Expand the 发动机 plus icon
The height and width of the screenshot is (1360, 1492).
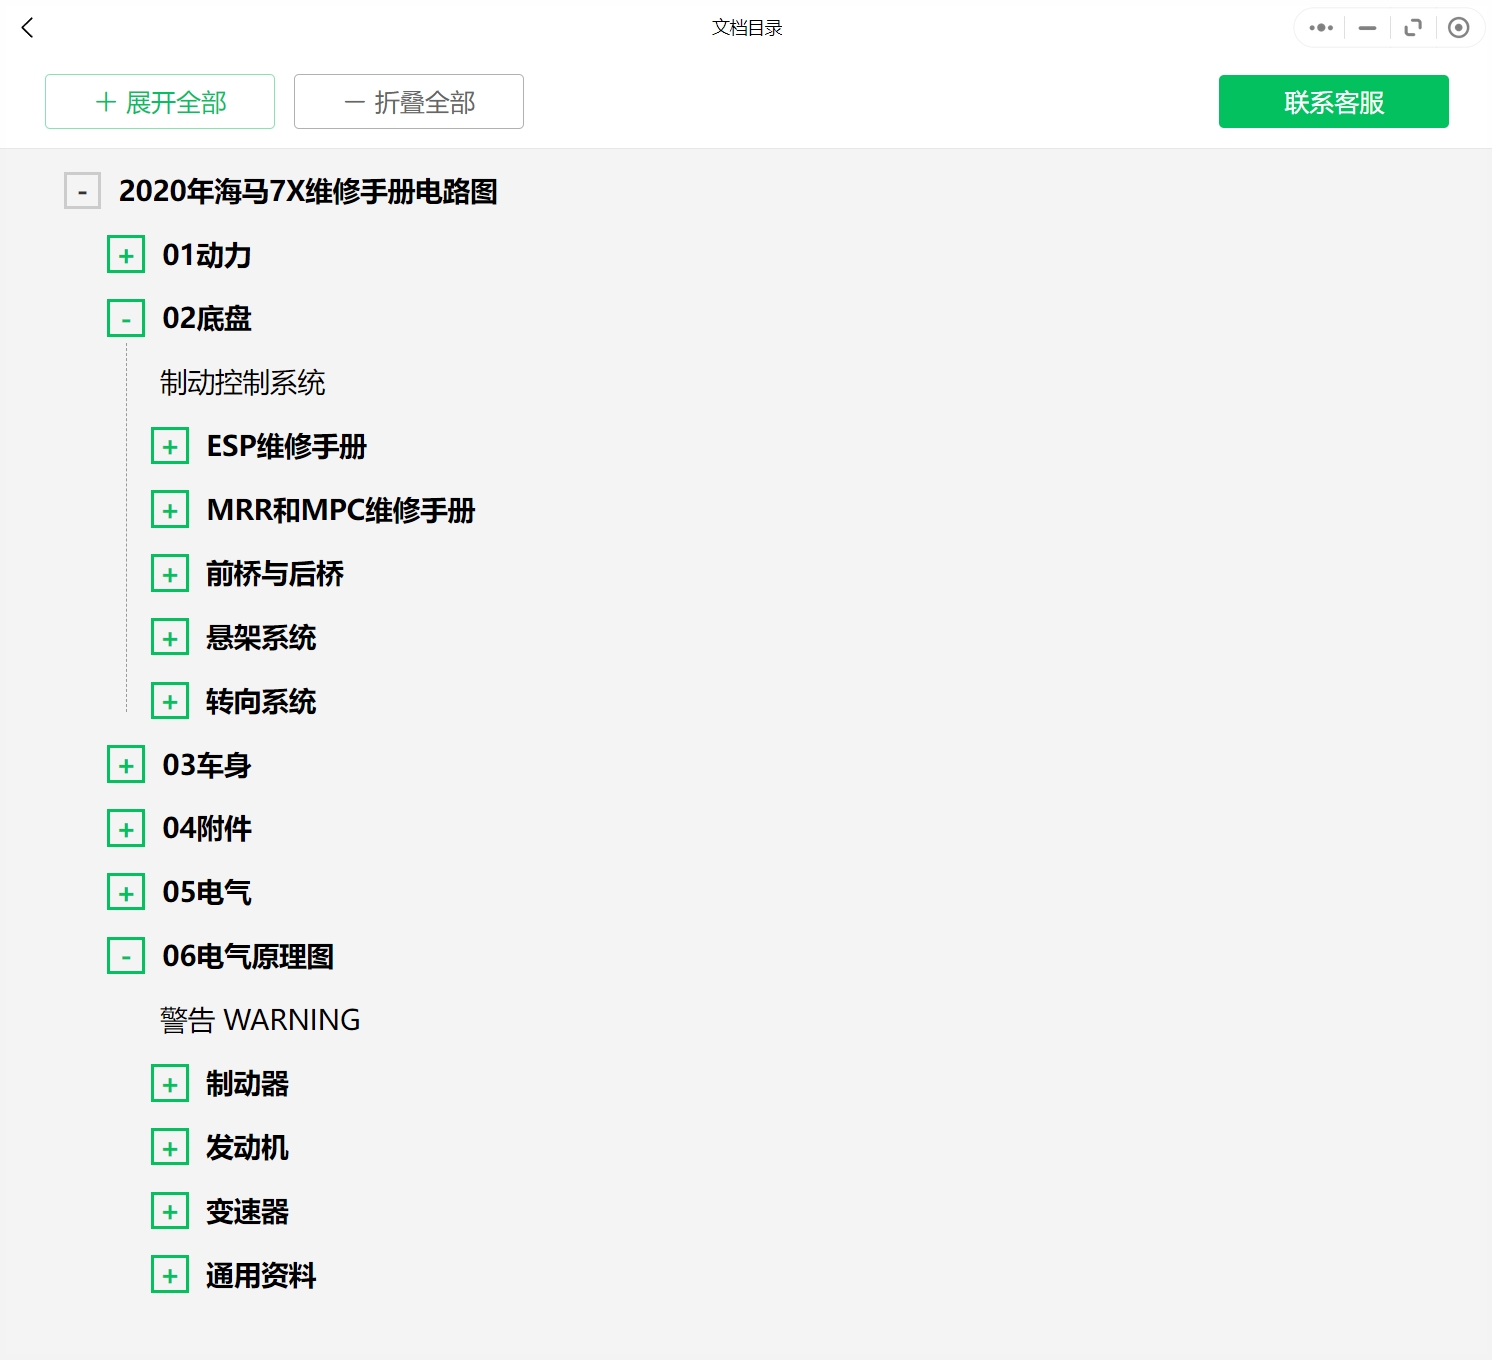pos(170,1148)
